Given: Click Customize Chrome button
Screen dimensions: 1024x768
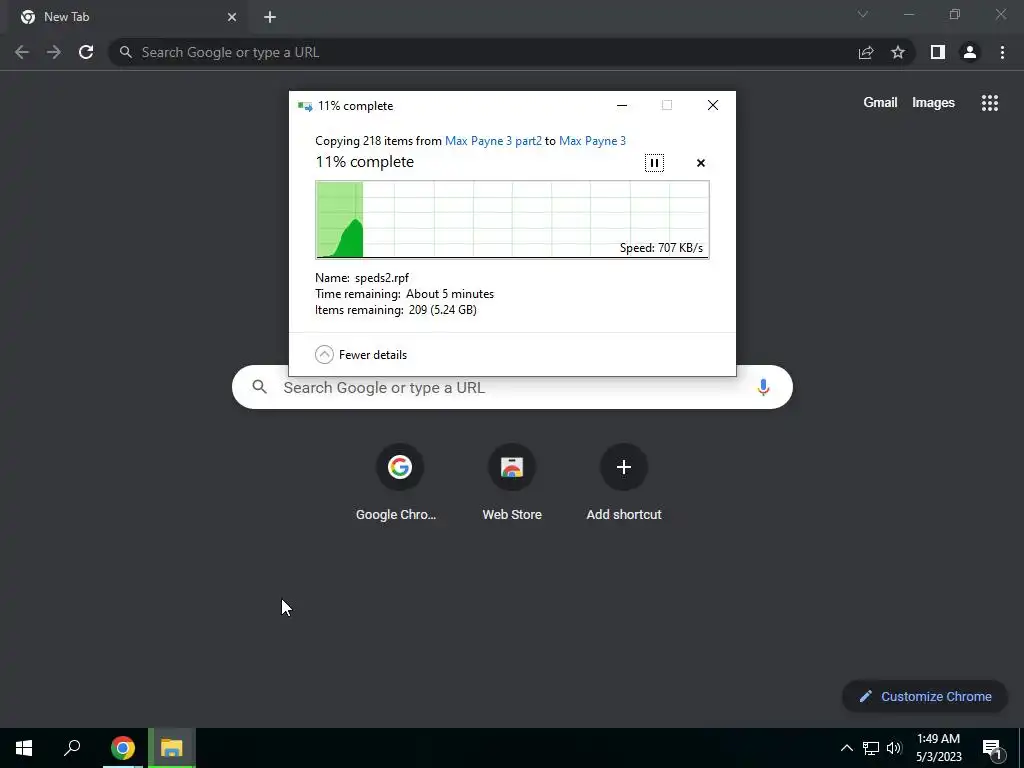Looking at the screenshot, I should coord(925,696).
